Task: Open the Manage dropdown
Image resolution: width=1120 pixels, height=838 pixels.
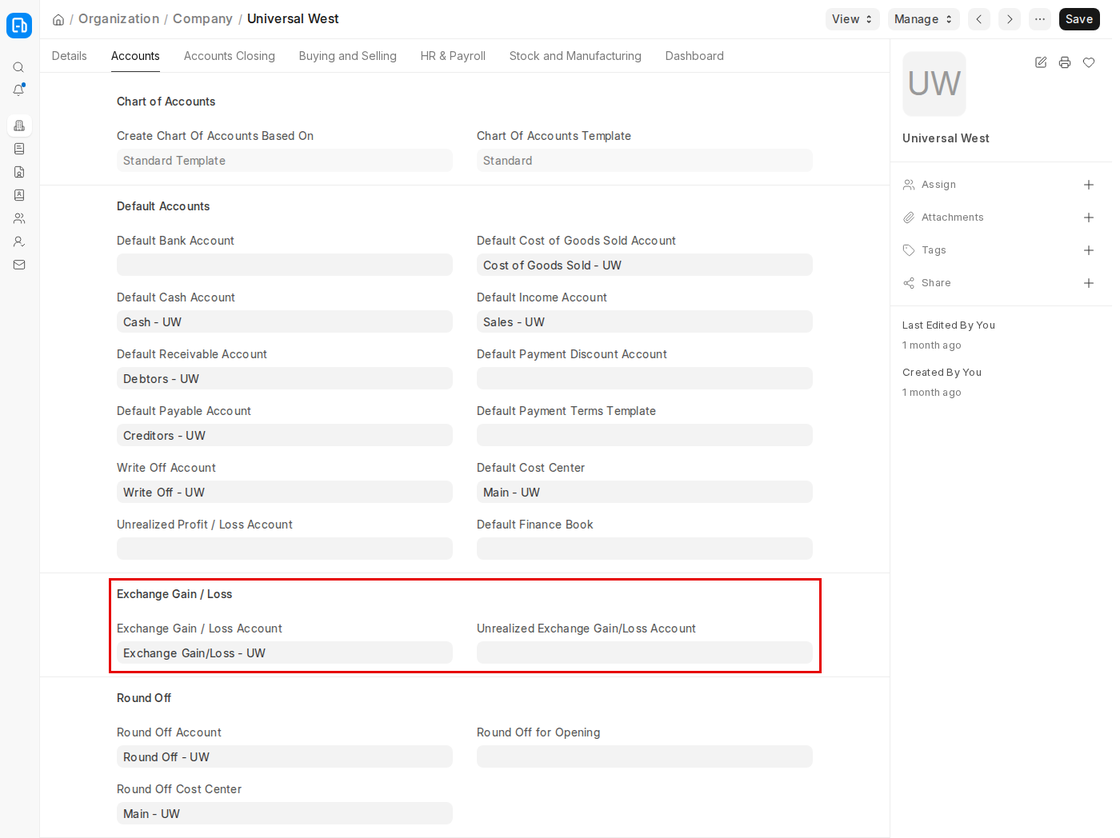Action: click(924, 19)
